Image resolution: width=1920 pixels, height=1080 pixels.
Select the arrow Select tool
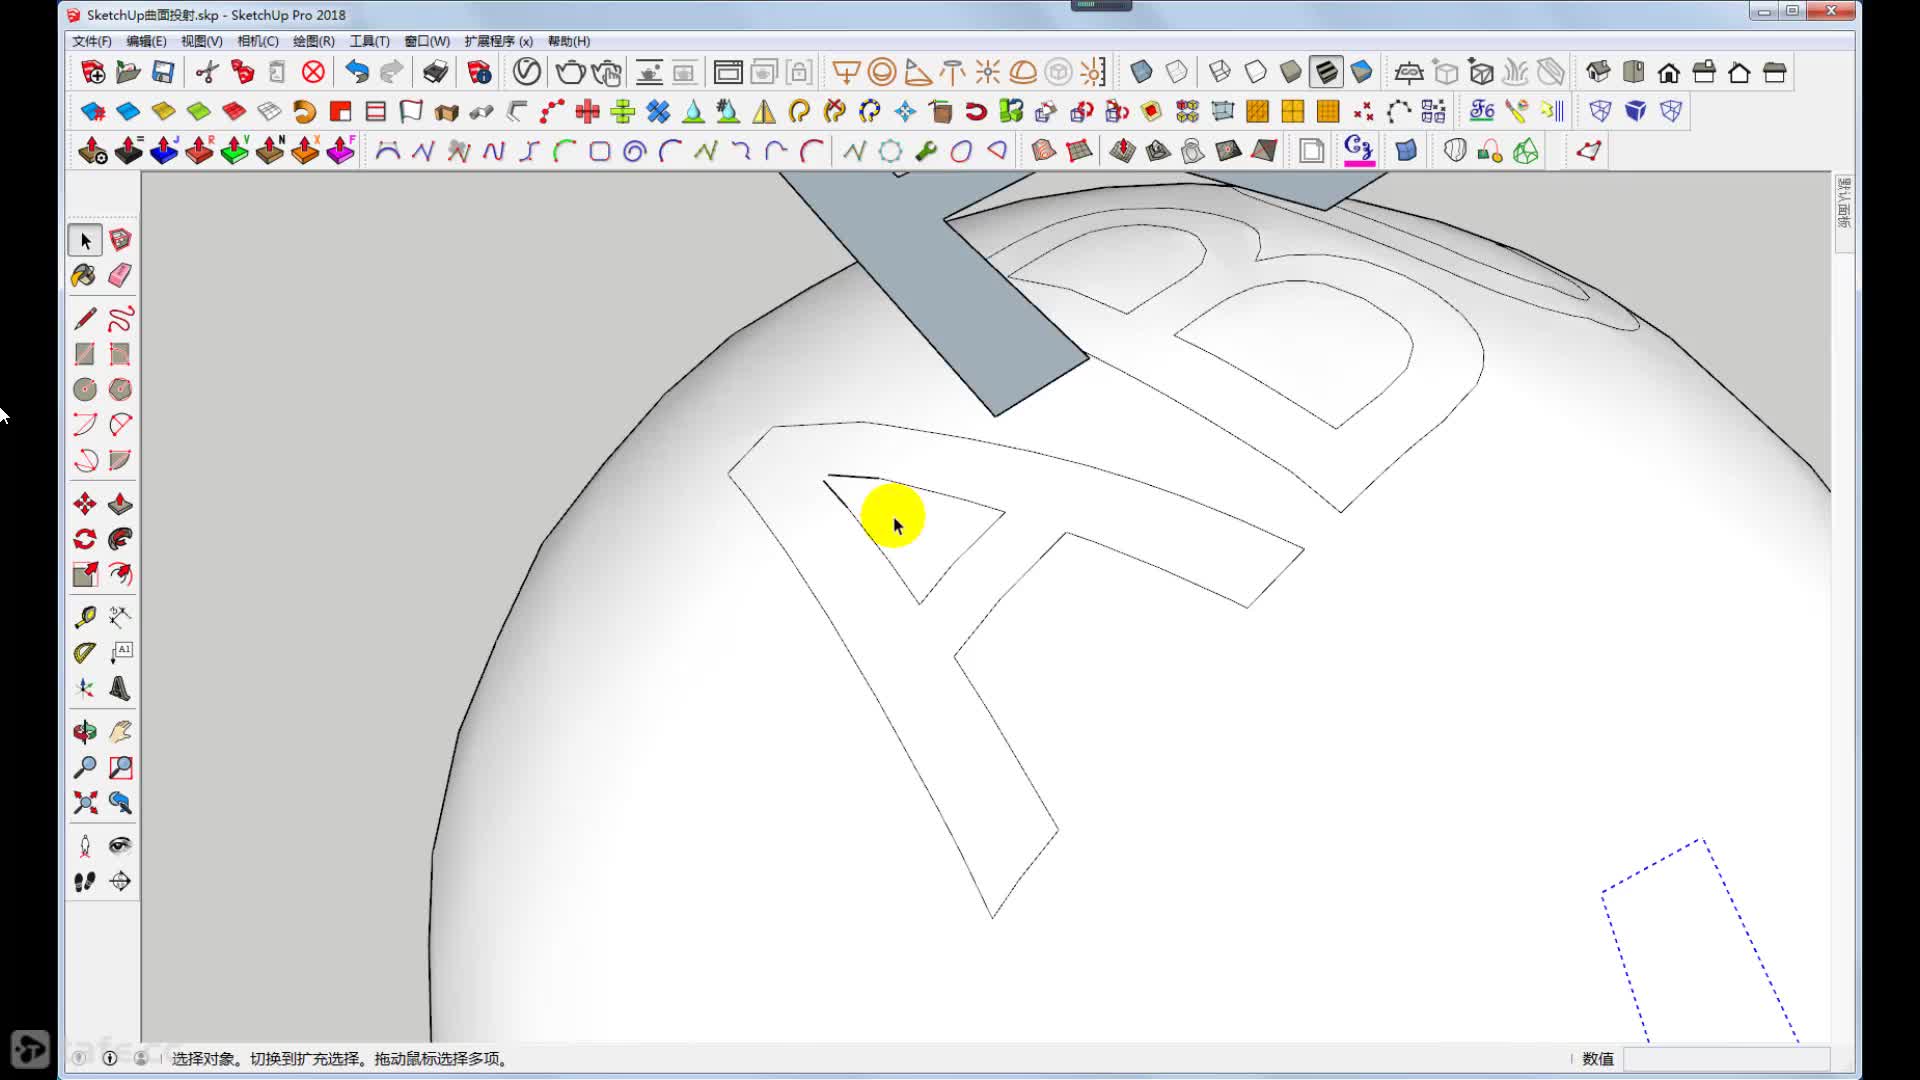(85, 240)
